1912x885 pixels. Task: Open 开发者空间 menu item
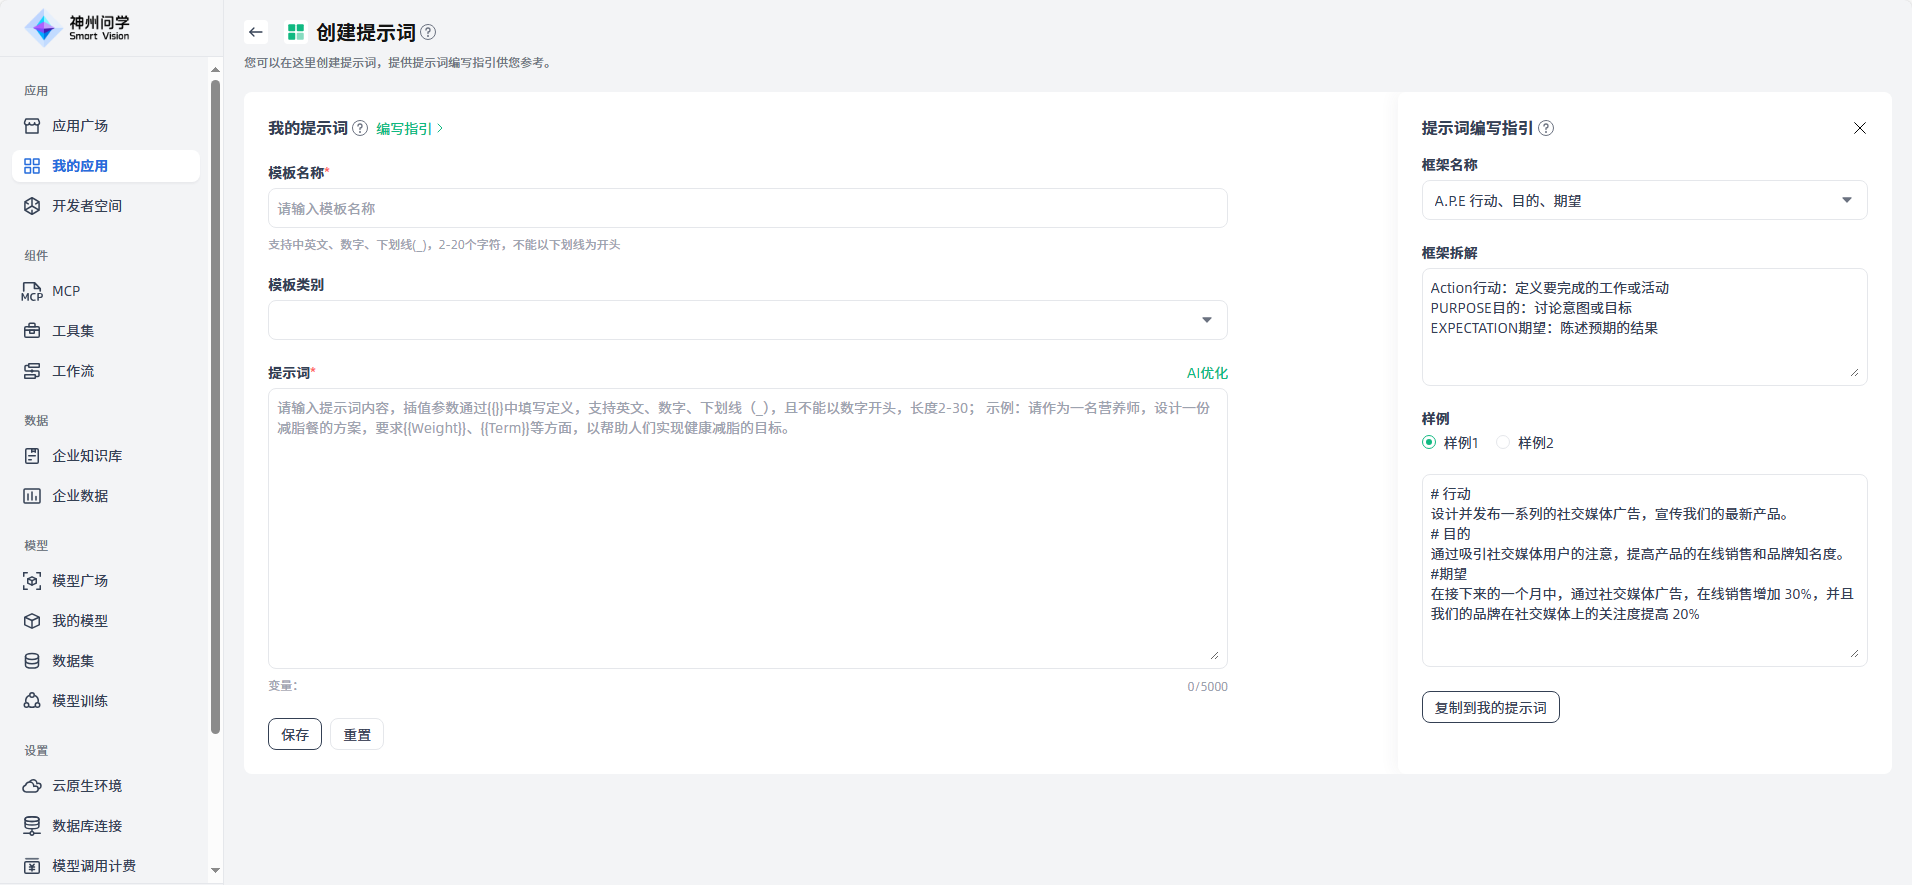(x=87, y=206)
